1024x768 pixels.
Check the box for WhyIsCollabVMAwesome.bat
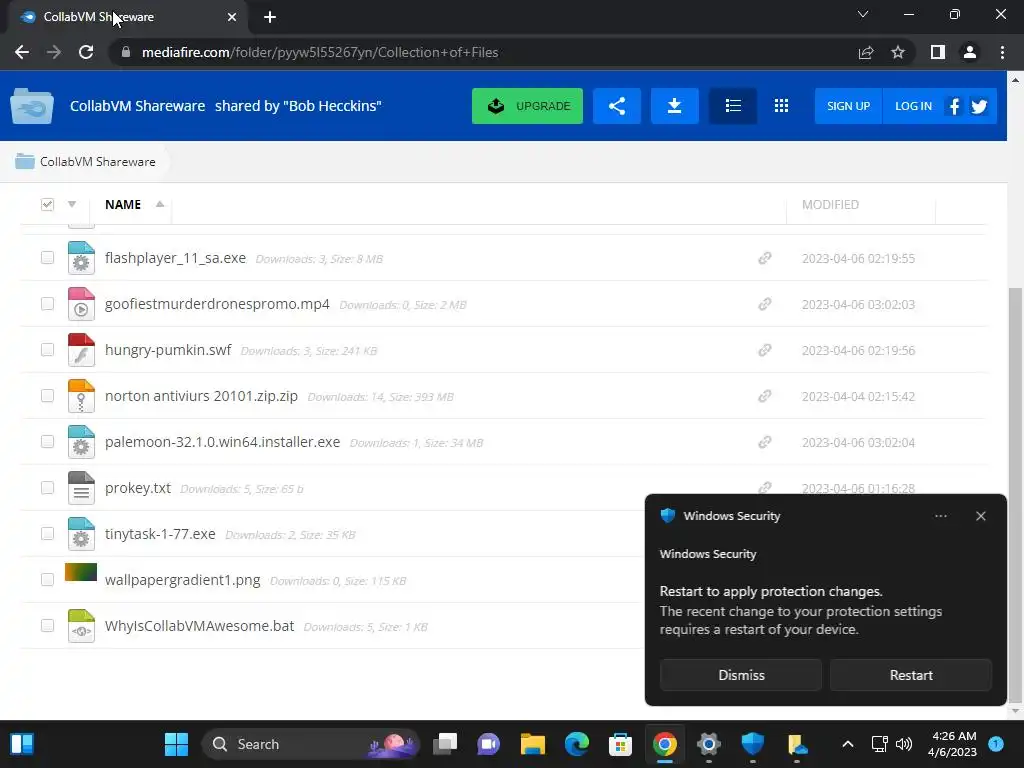(x=47, y=626)
